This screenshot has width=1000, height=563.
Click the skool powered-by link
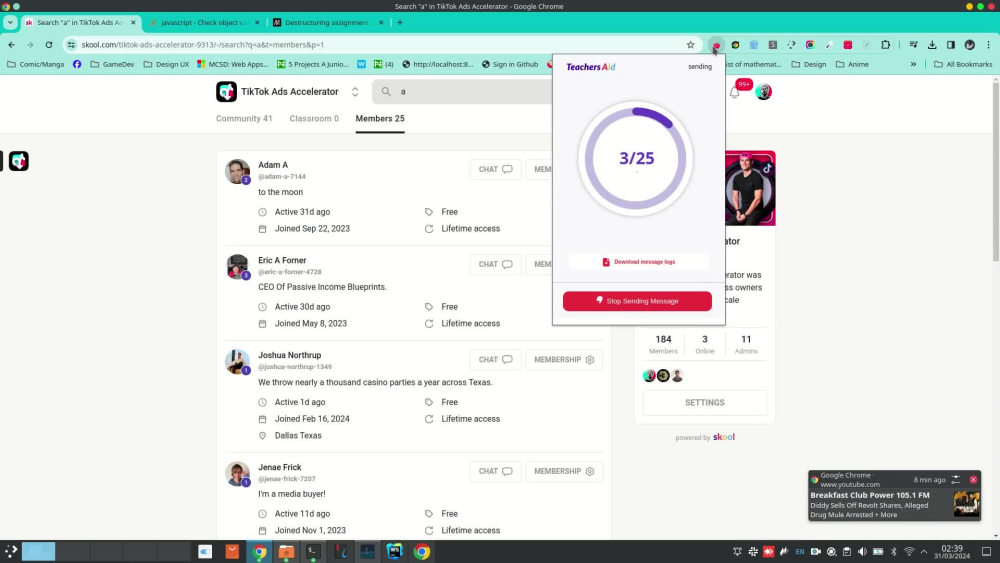point(724,437)
